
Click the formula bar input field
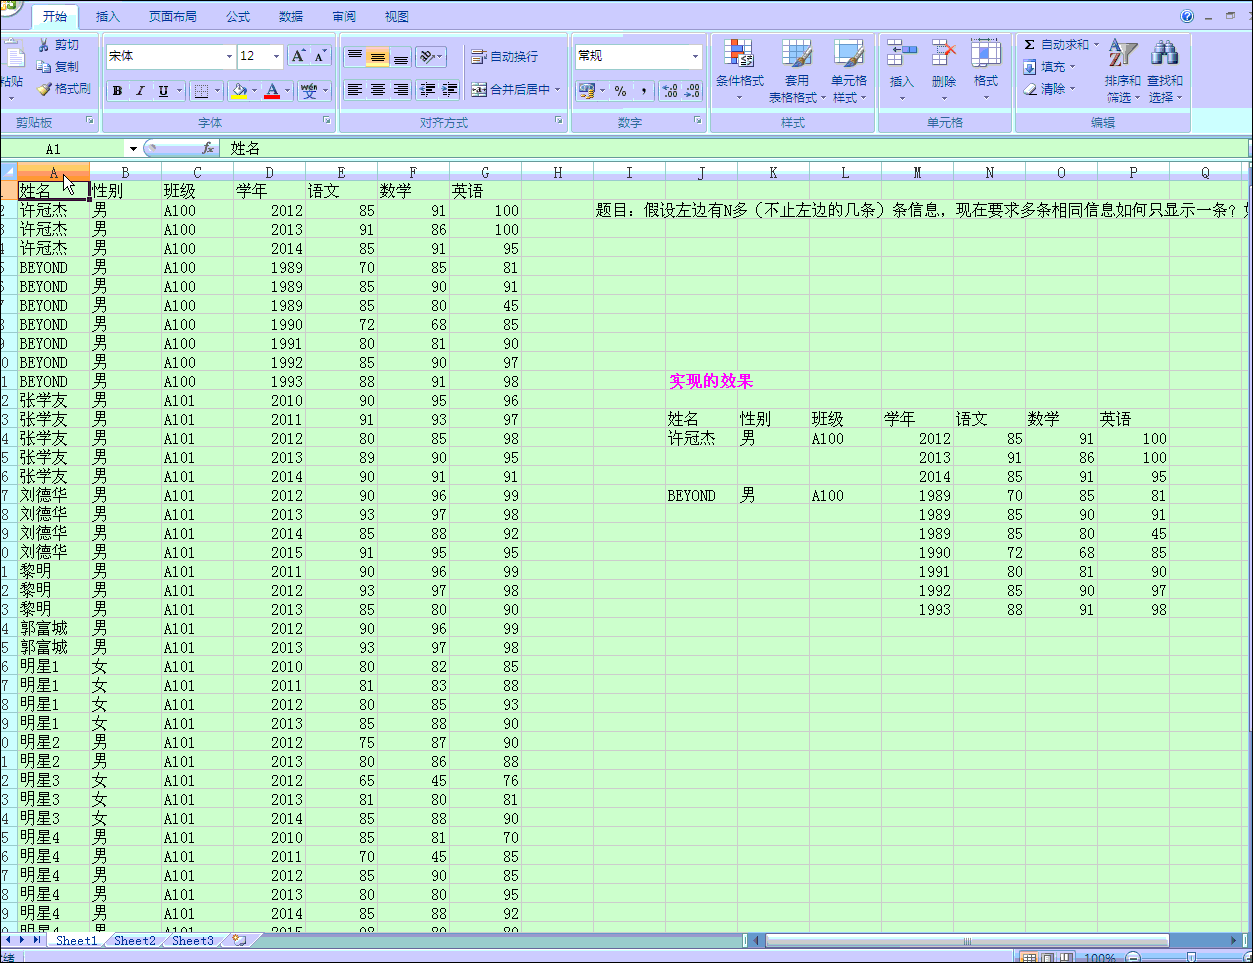(700, 149)
